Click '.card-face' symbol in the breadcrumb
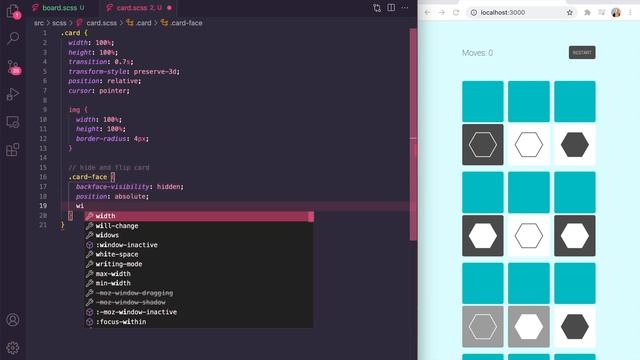The image size is (640, 360). (186, 23)
